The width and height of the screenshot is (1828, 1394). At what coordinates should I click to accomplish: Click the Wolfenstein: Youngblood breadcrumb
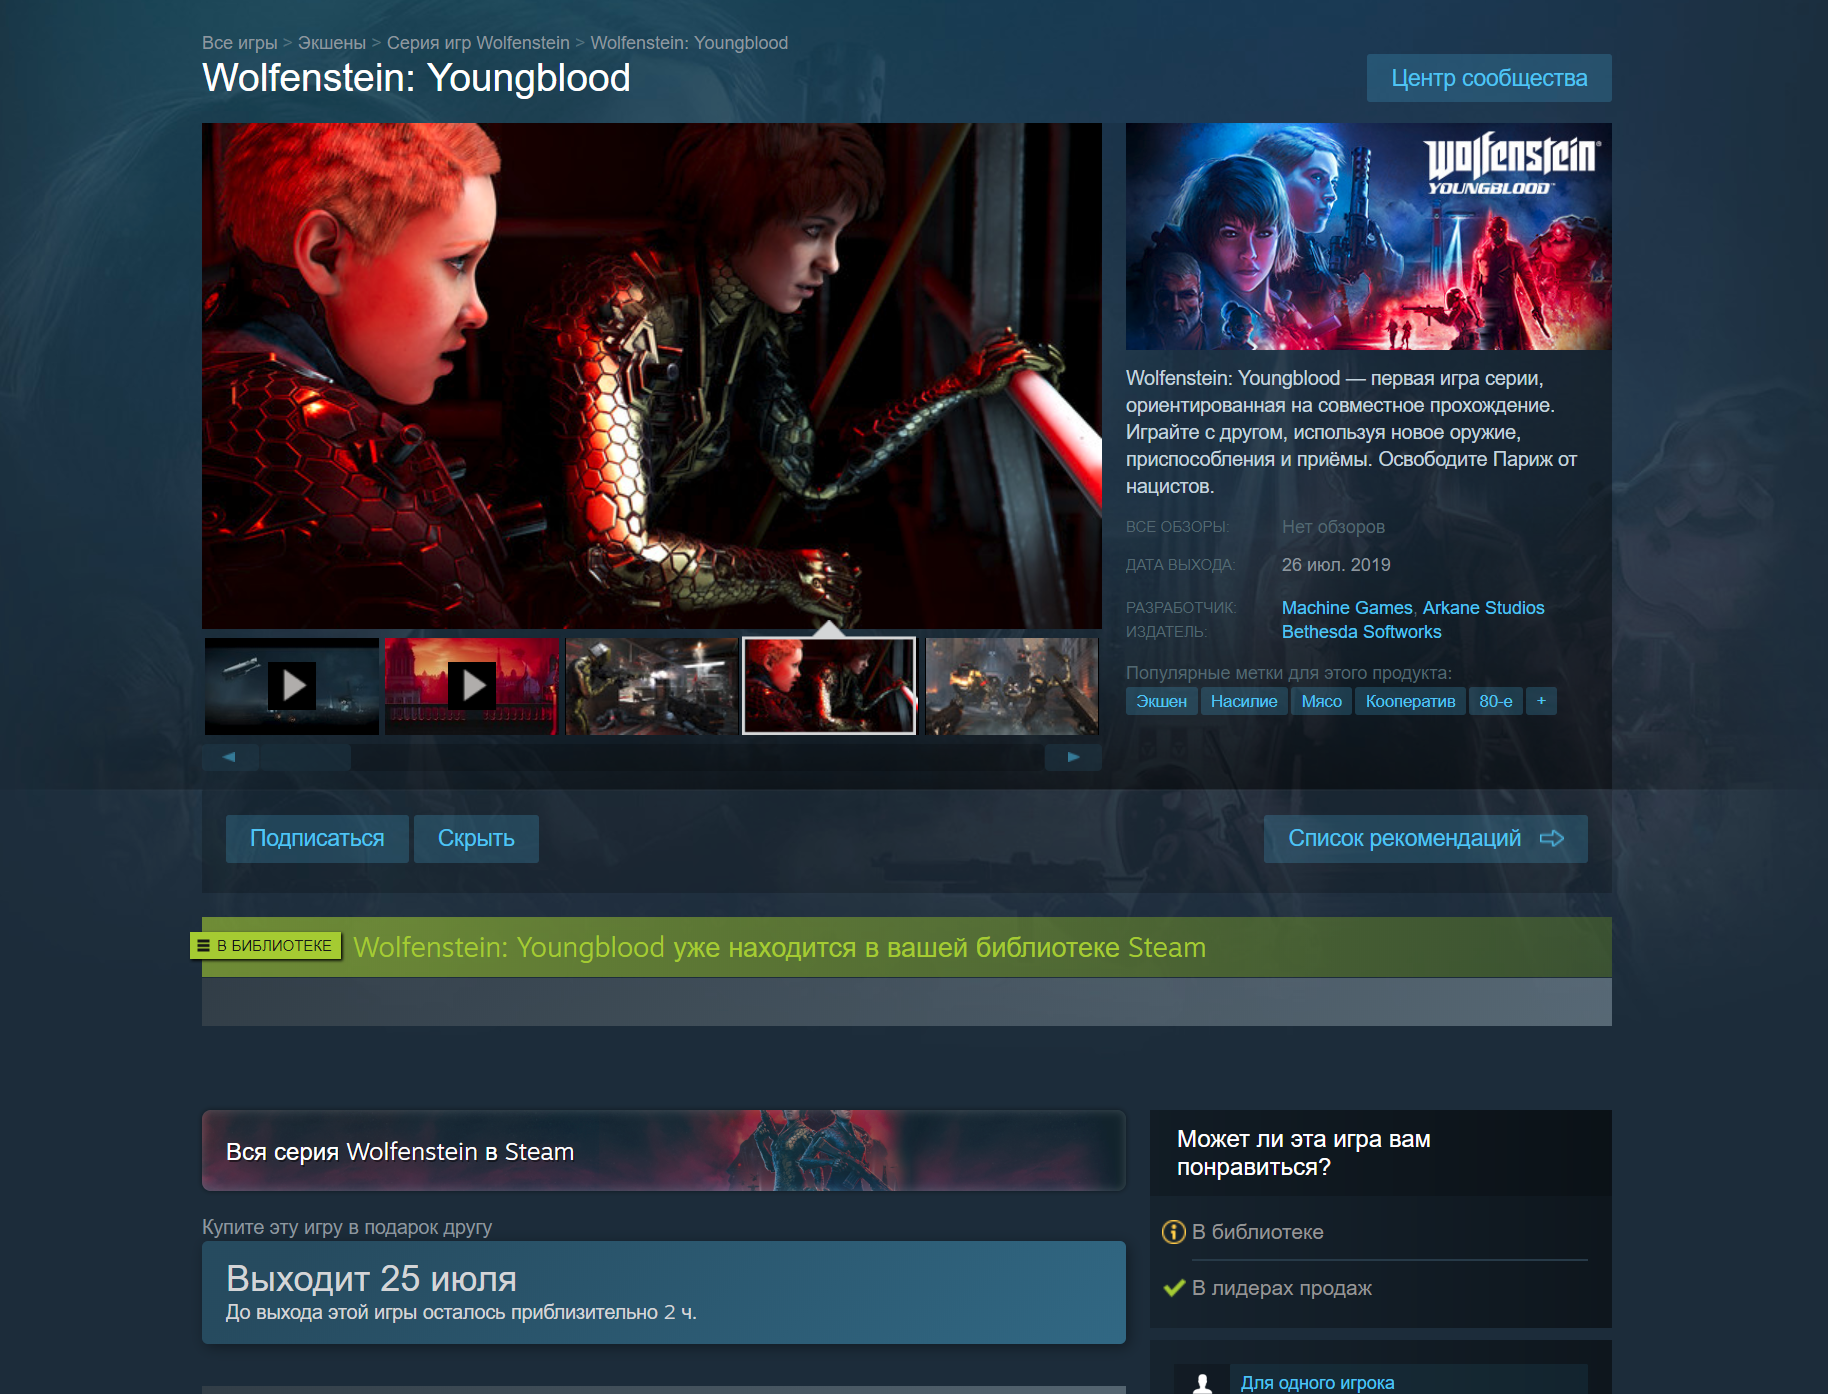point(689,43)
